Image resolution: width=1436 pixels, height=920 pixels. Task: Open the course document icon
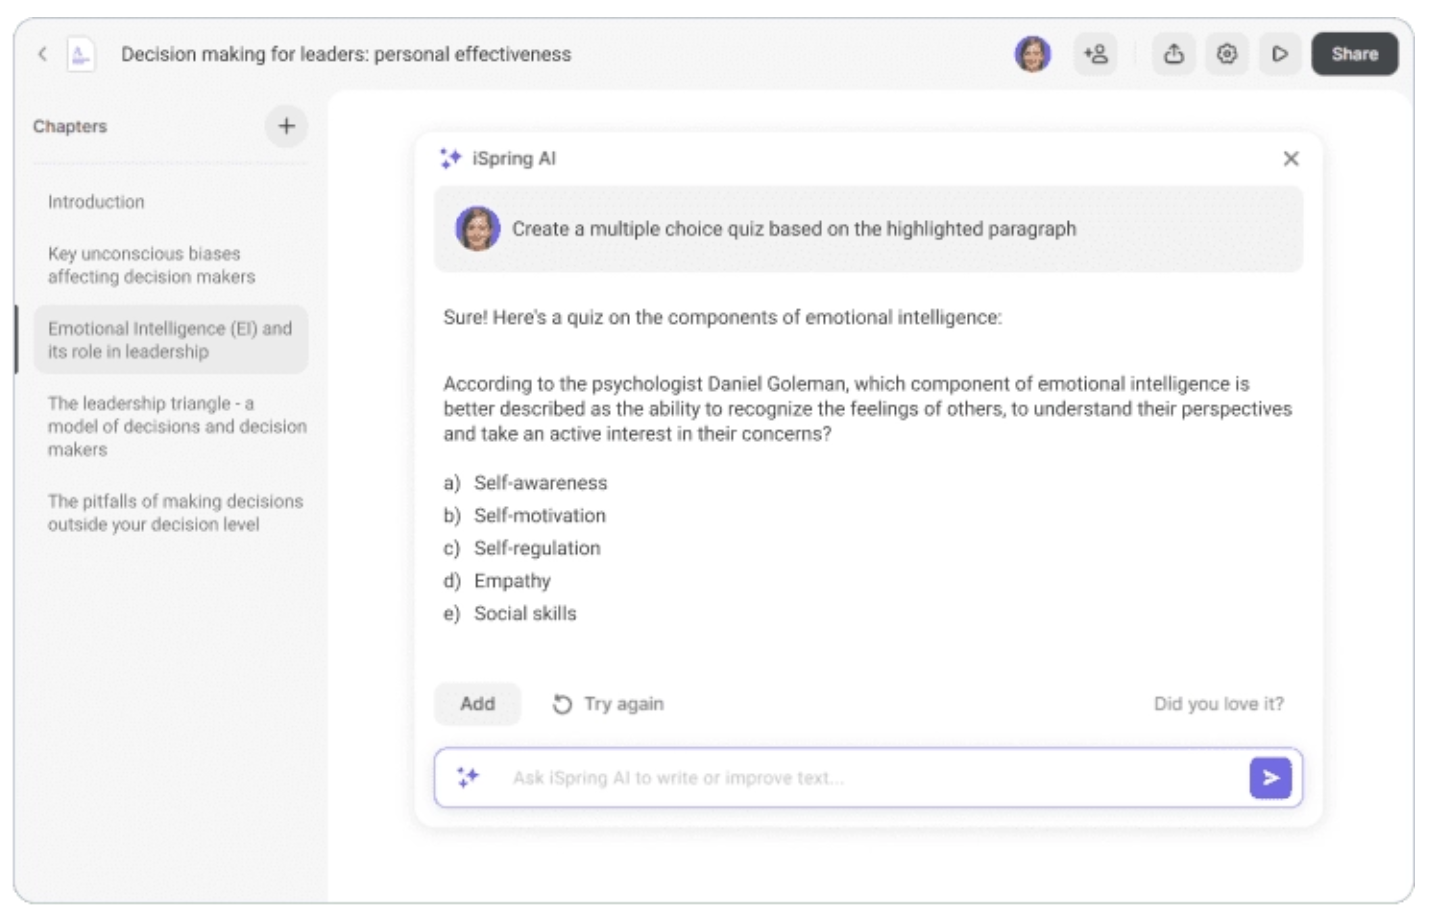[x=80, y=54]
